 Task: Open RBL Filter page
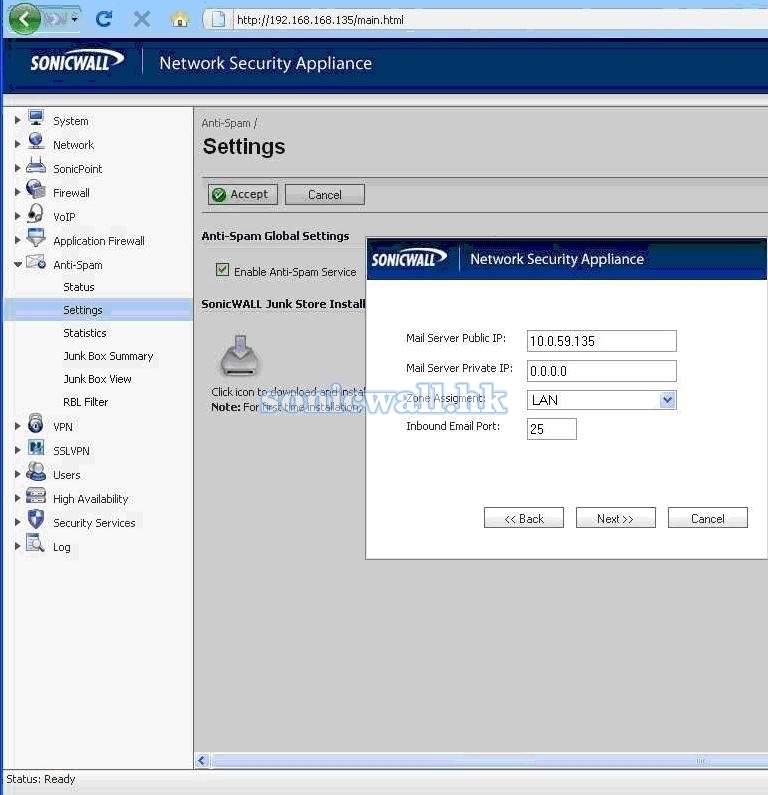(x=86, y=402)
